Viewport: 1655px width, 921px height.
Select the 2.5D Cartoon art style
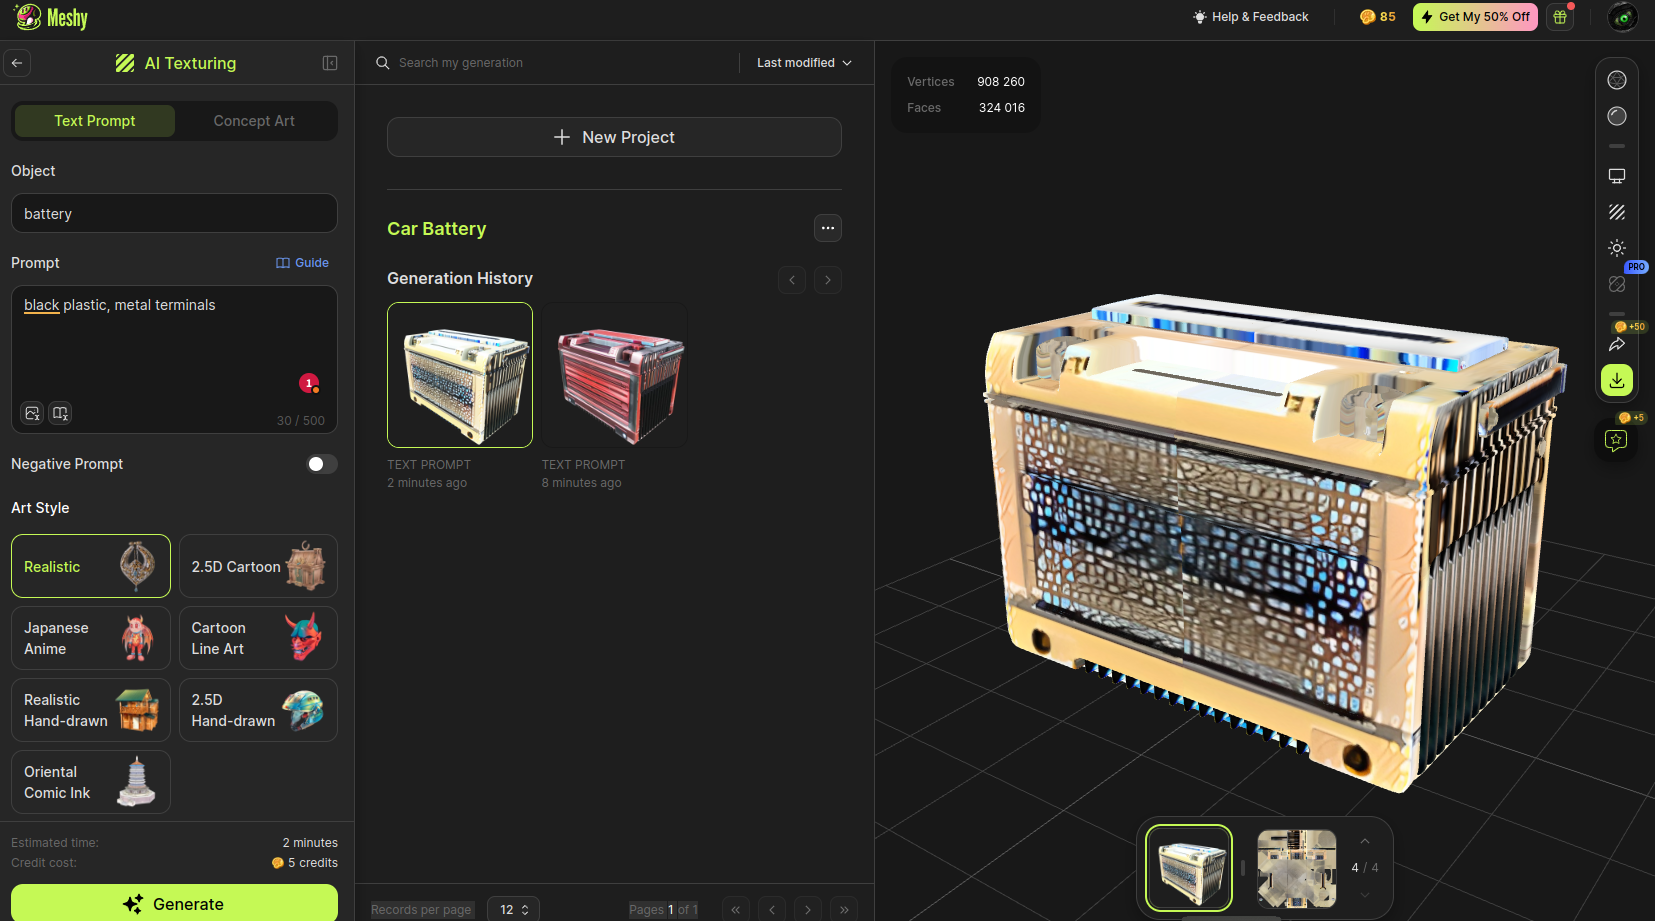pyautogui.click(x=258, y=566)
